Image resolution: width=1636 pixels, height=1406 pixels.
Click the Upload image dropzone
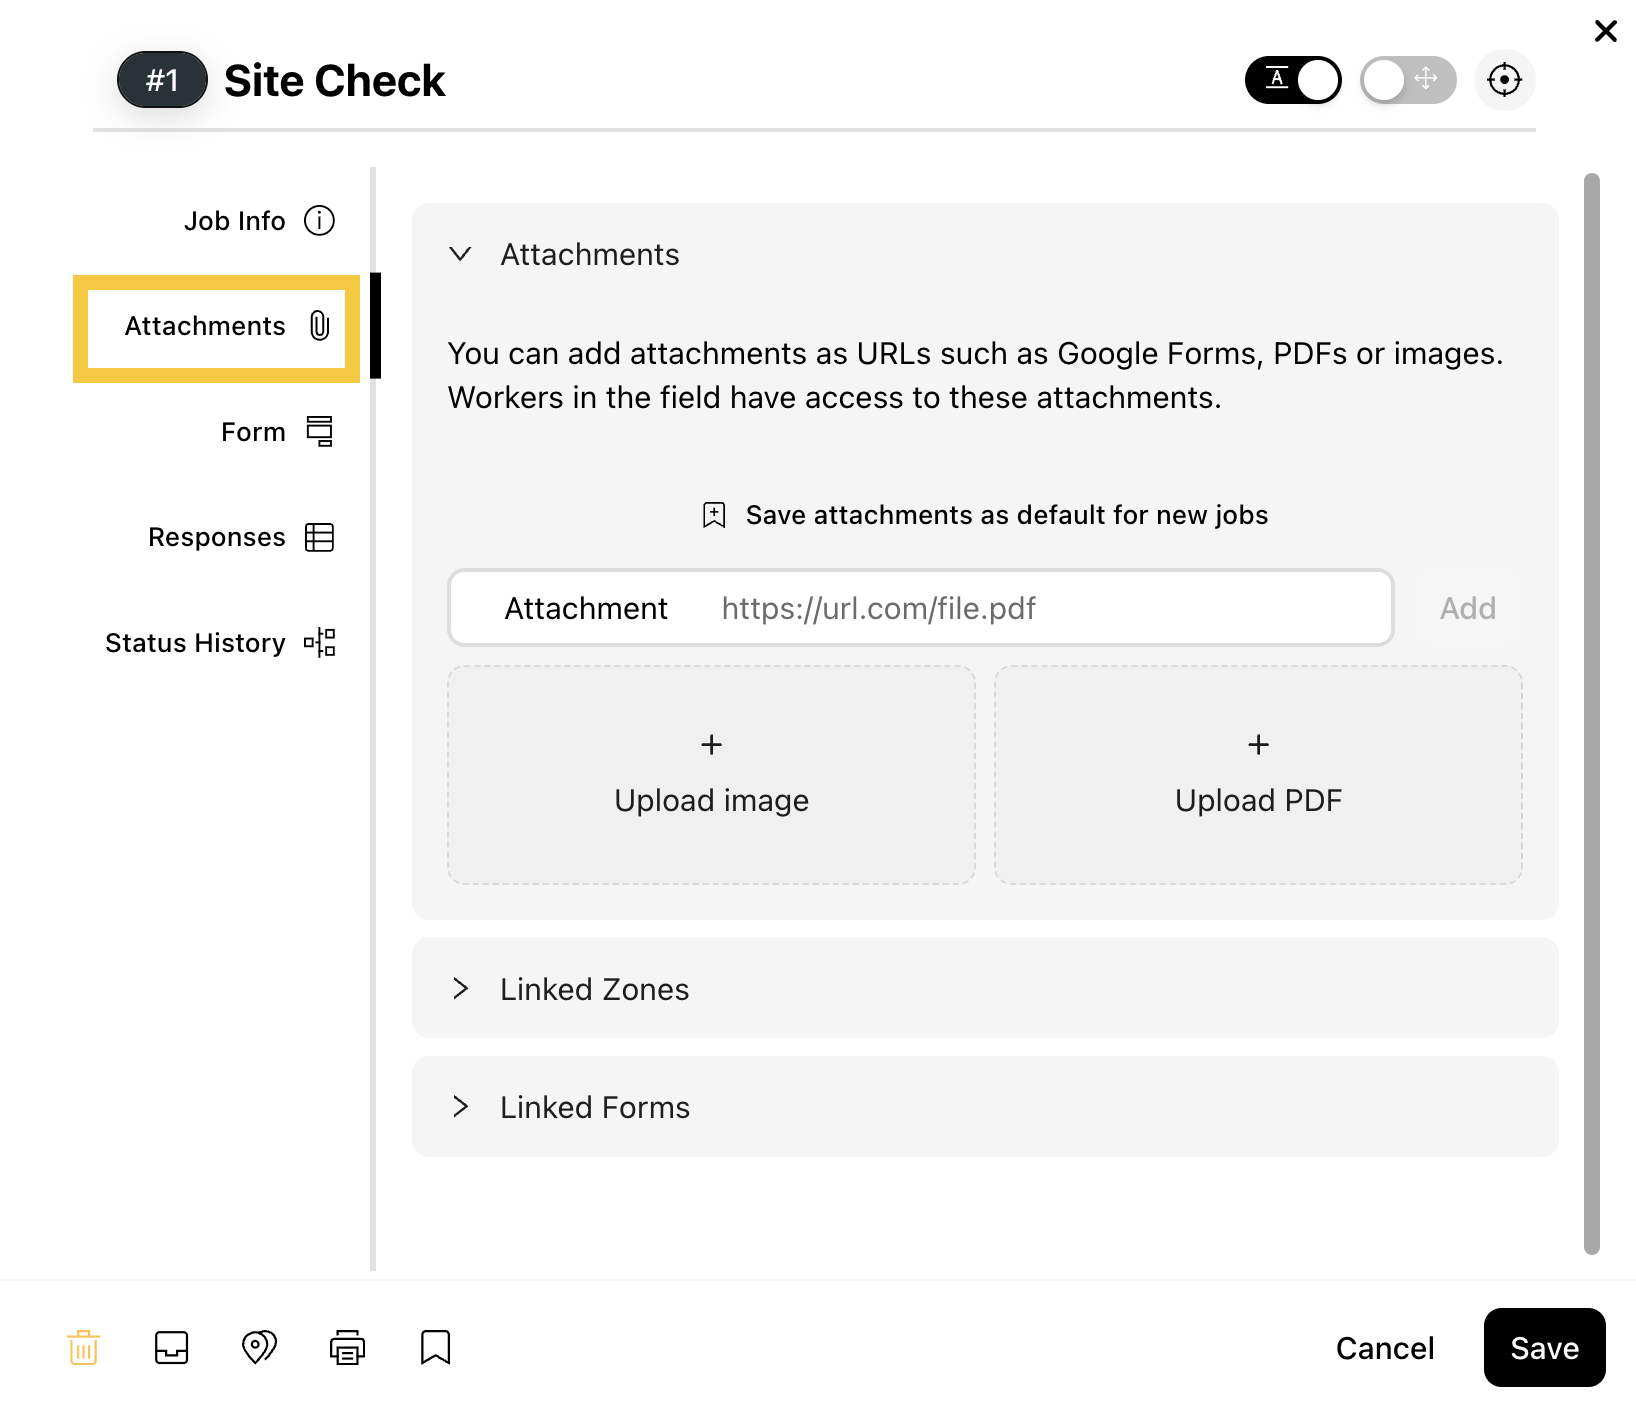point(711,775)
